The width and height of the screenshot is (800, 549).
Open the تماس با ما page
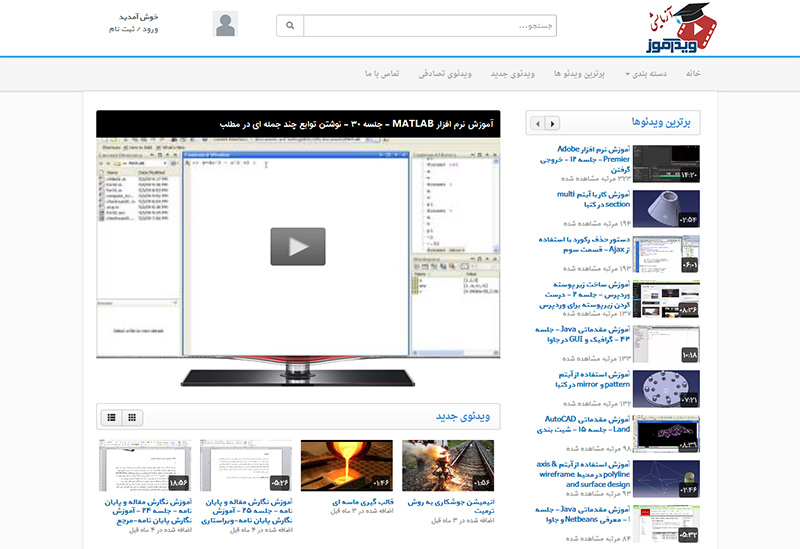[x=382, y=75]
